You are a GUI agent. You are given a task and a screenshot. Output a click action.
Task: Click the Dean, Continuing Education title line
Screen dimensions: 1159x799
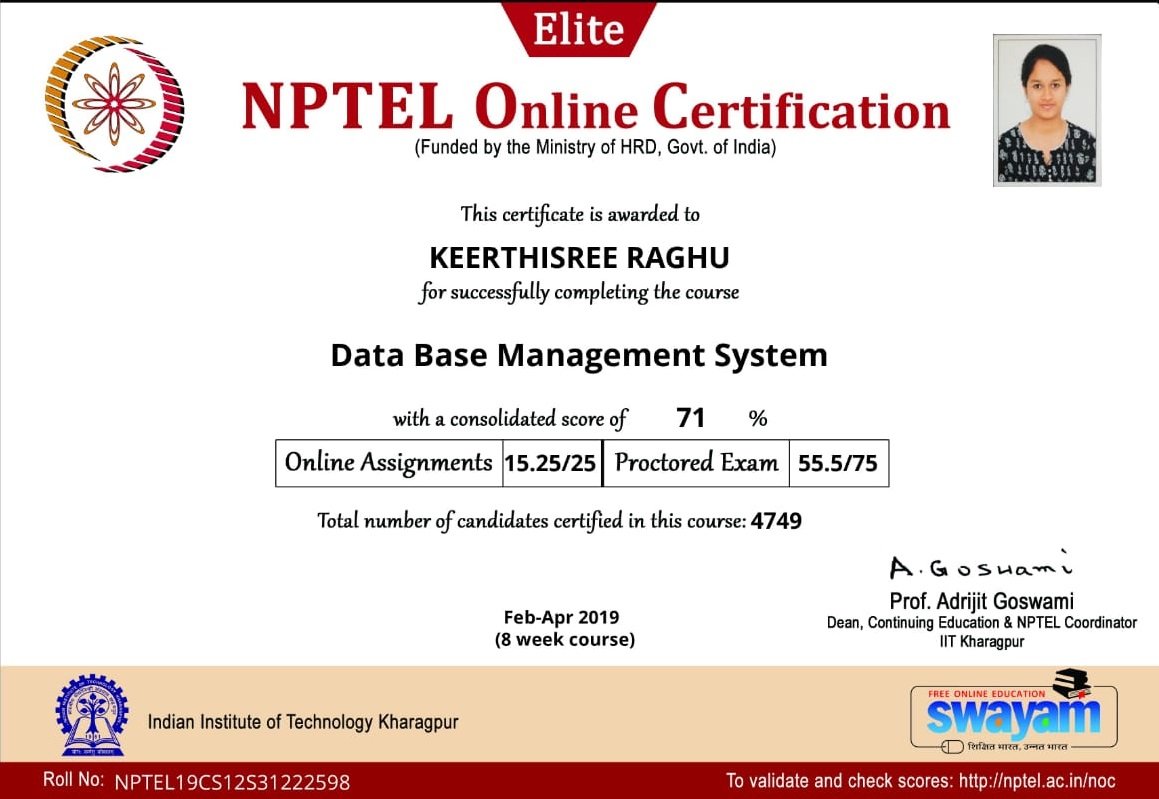click(x=982, y=622)
